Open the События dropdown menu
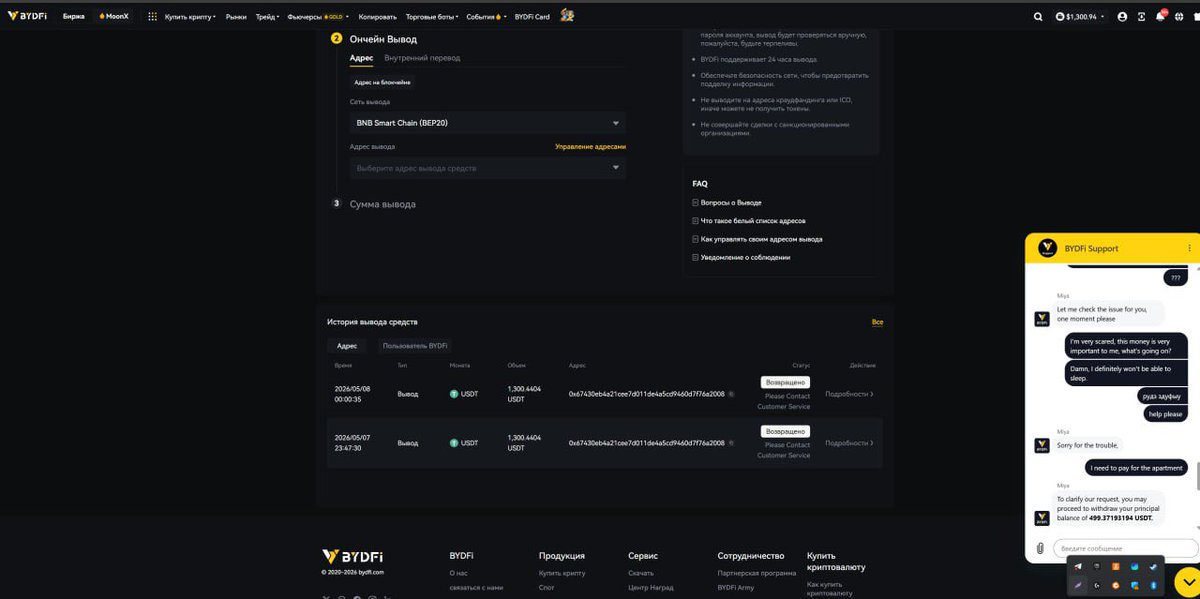 point(486,17)
